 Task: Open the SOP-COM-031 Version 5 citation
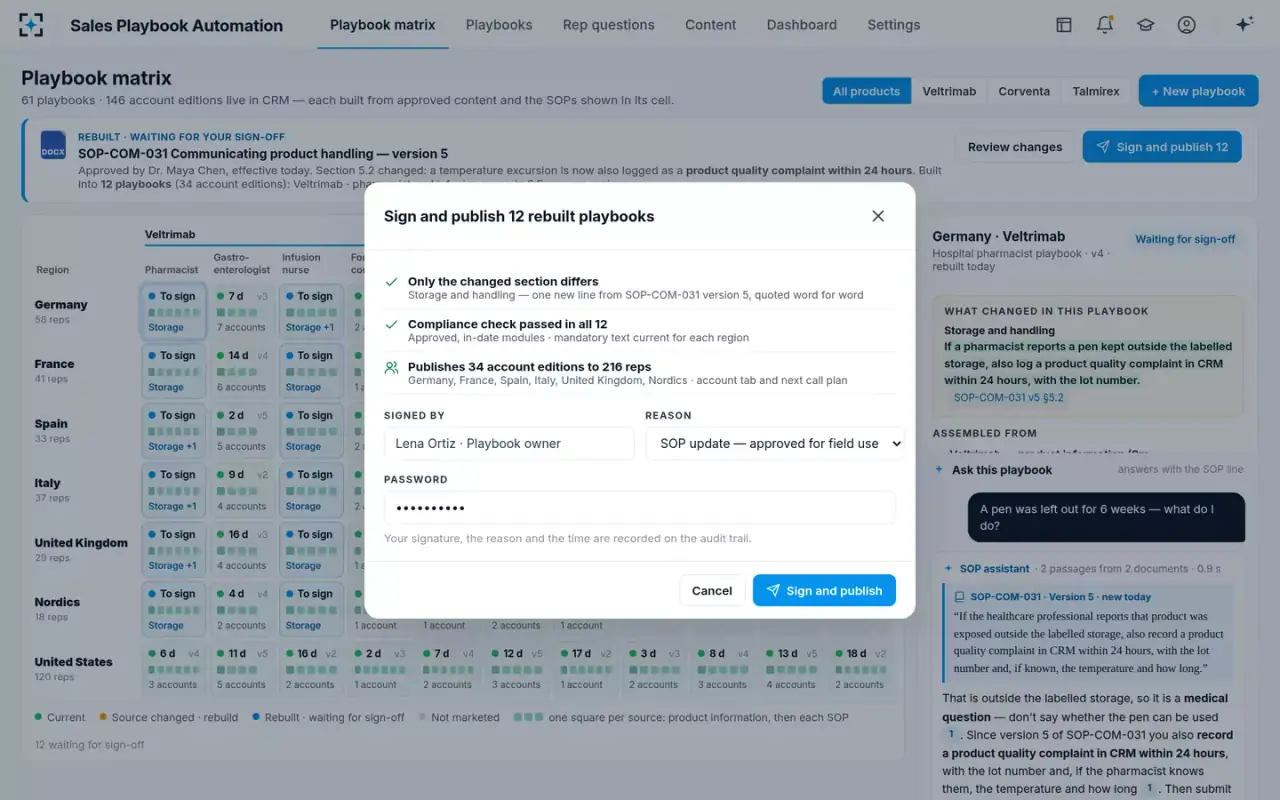pyautogui.click(x=1060, y=597)
